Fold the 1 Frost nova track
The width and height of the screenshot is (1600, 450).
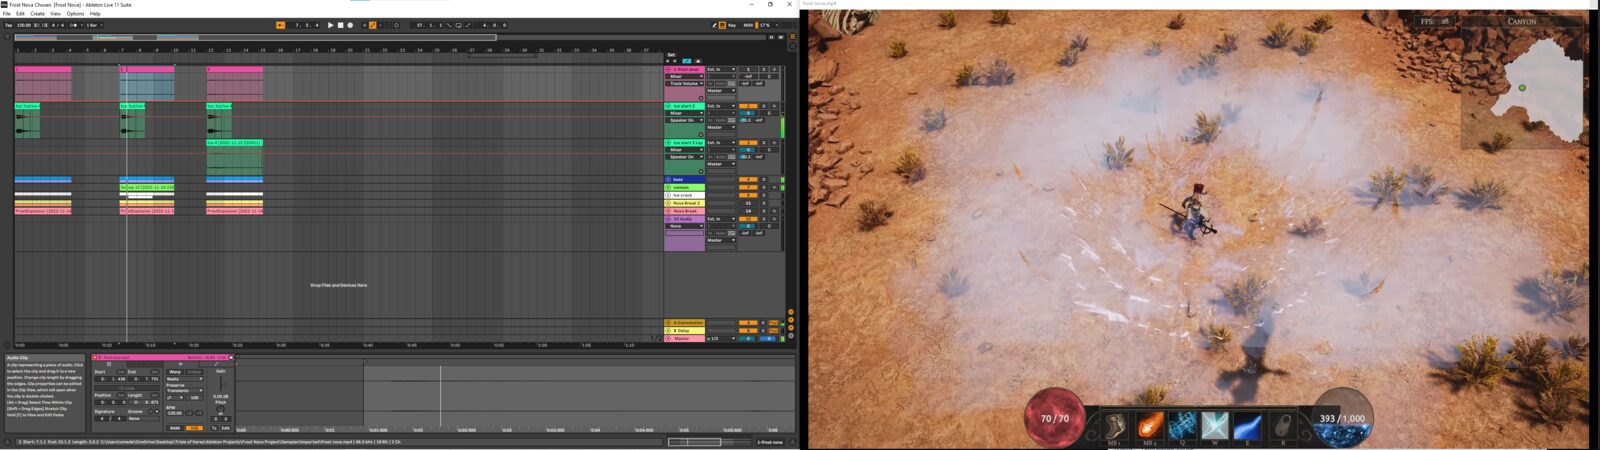[x=668, y=69]
